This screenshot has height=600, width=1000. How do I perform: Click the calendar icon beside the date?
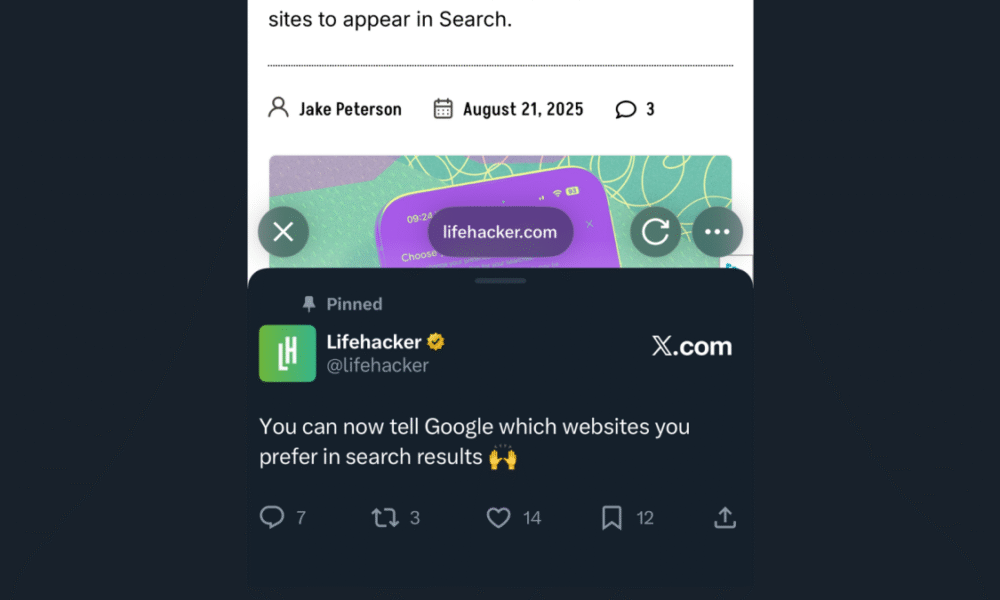pyautogui.click(x=443, y=109)
